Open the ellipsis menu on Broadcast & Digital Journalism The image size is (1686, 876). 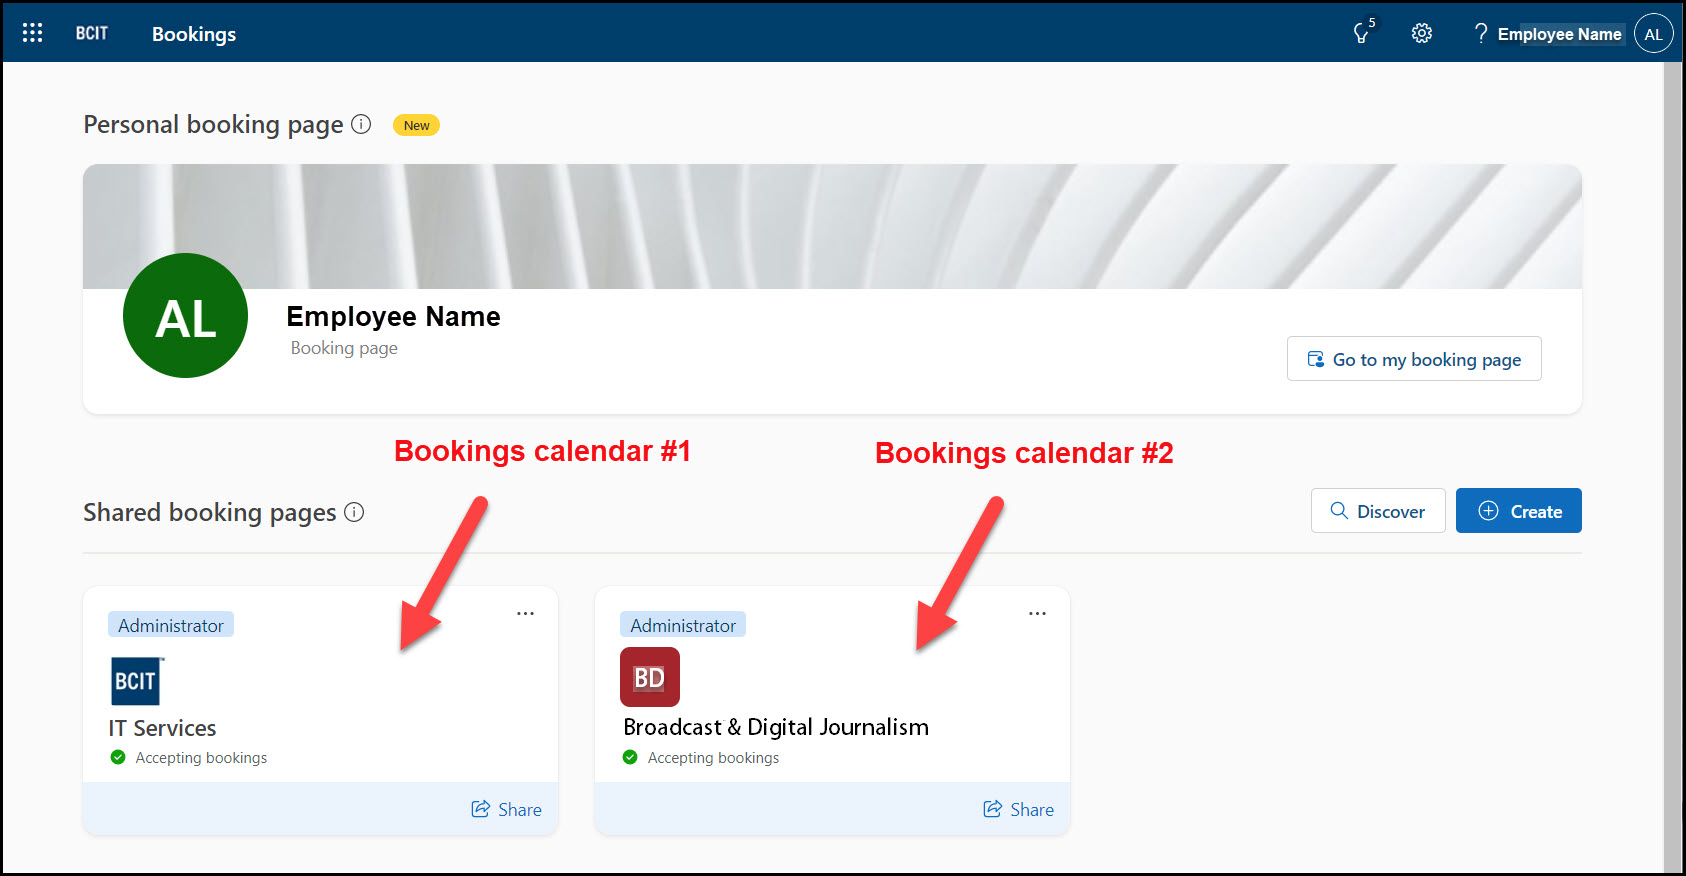(x=1037, y=612)
